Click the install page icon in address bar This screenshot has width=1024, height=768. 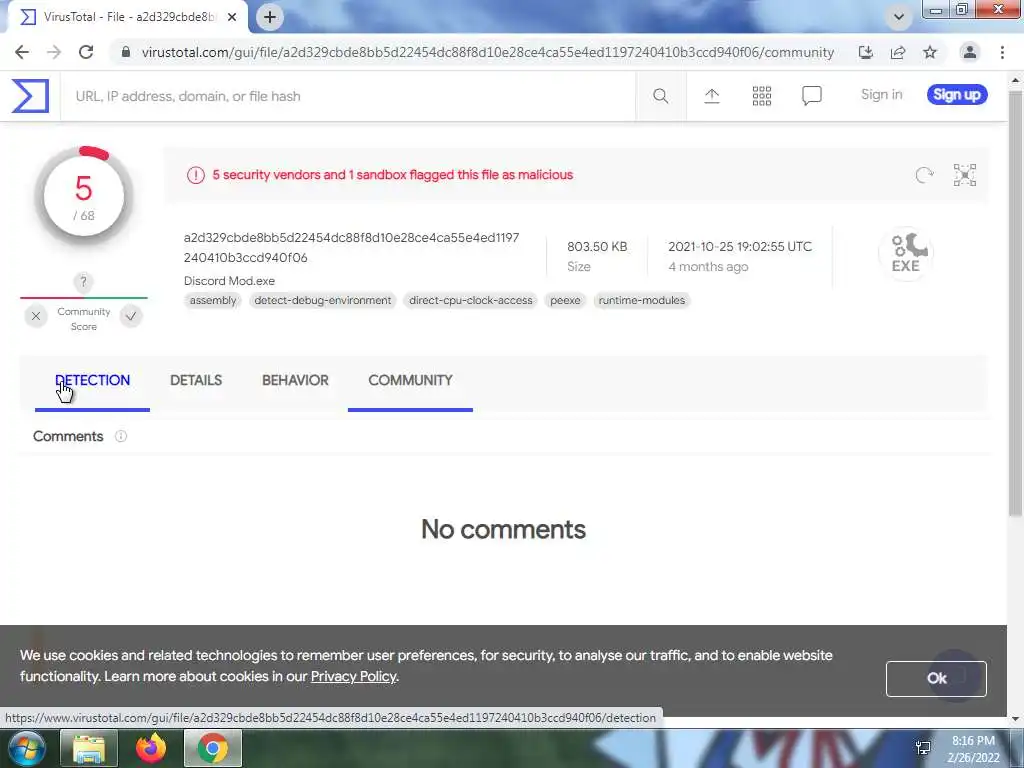click(x=865, y=52)
